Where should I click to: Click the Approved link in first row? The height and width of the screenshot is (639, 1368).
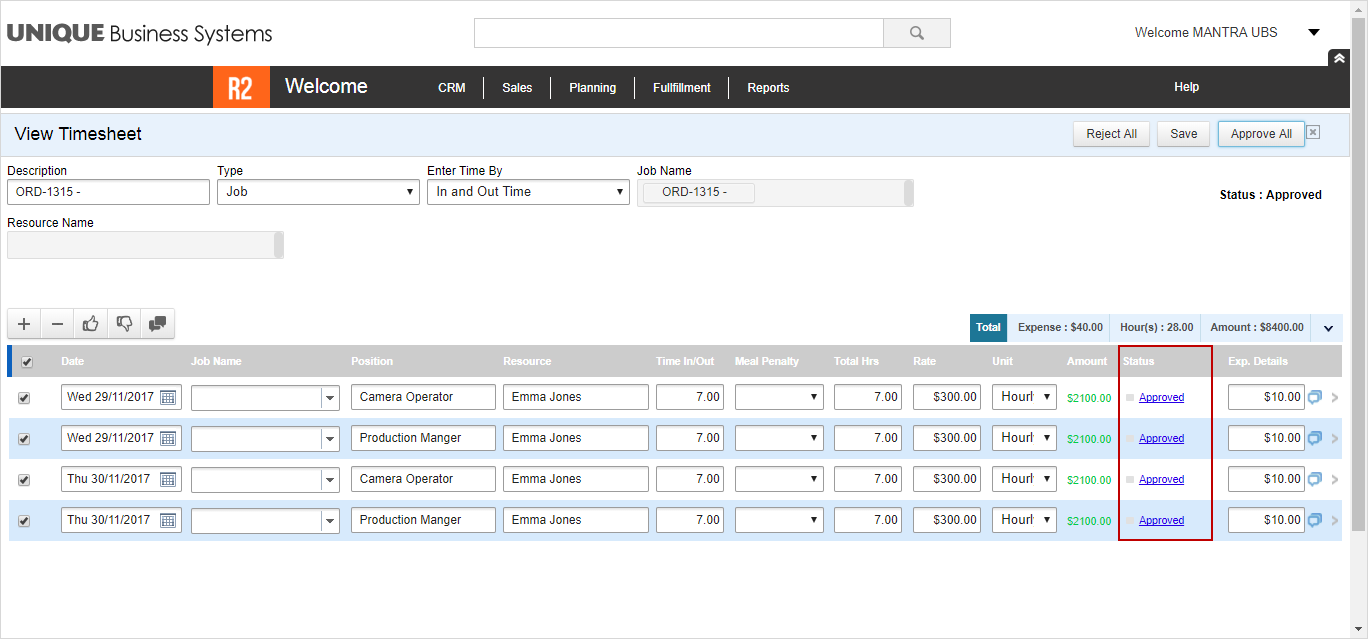click(1161, 398)
